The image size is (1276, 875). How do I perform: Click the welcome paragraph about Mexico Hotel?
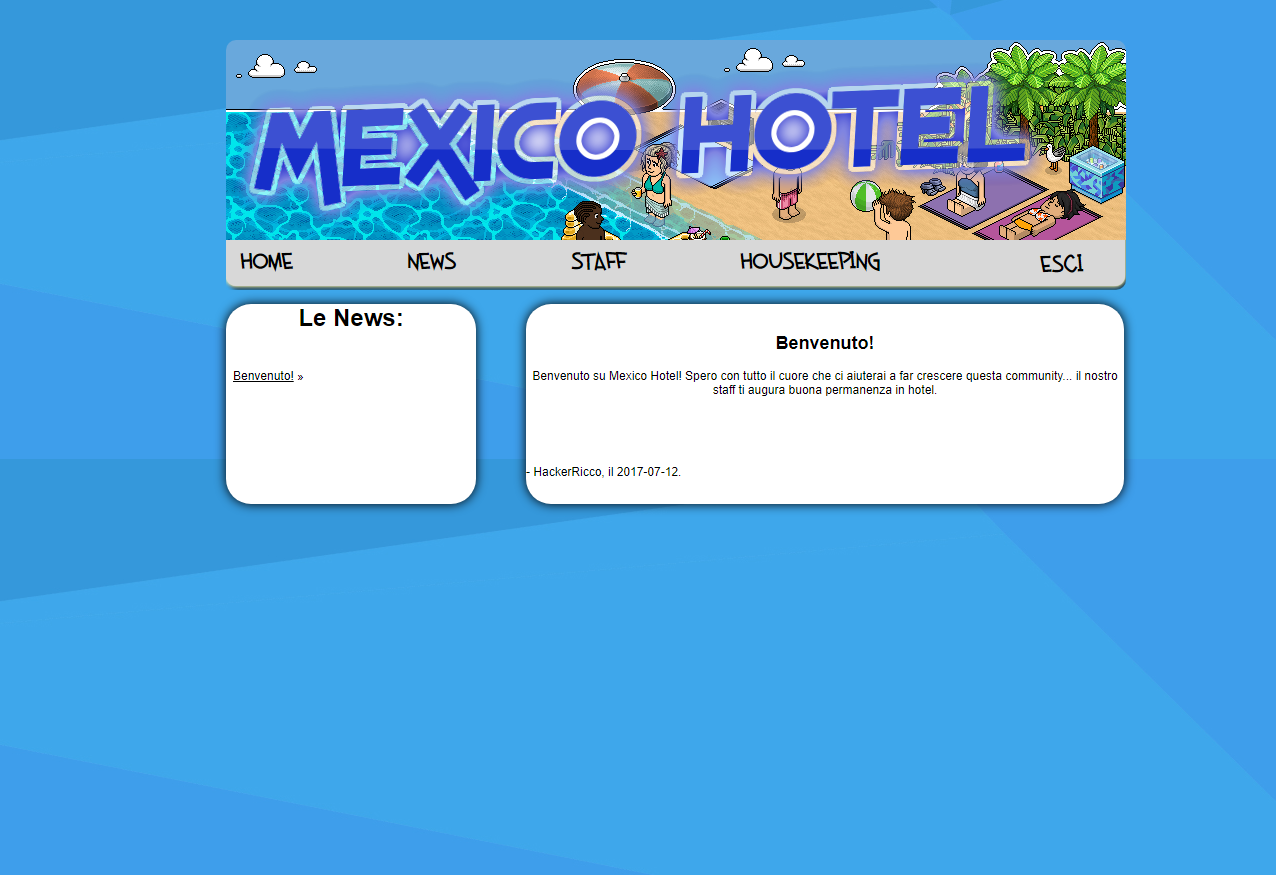(825, 383)
